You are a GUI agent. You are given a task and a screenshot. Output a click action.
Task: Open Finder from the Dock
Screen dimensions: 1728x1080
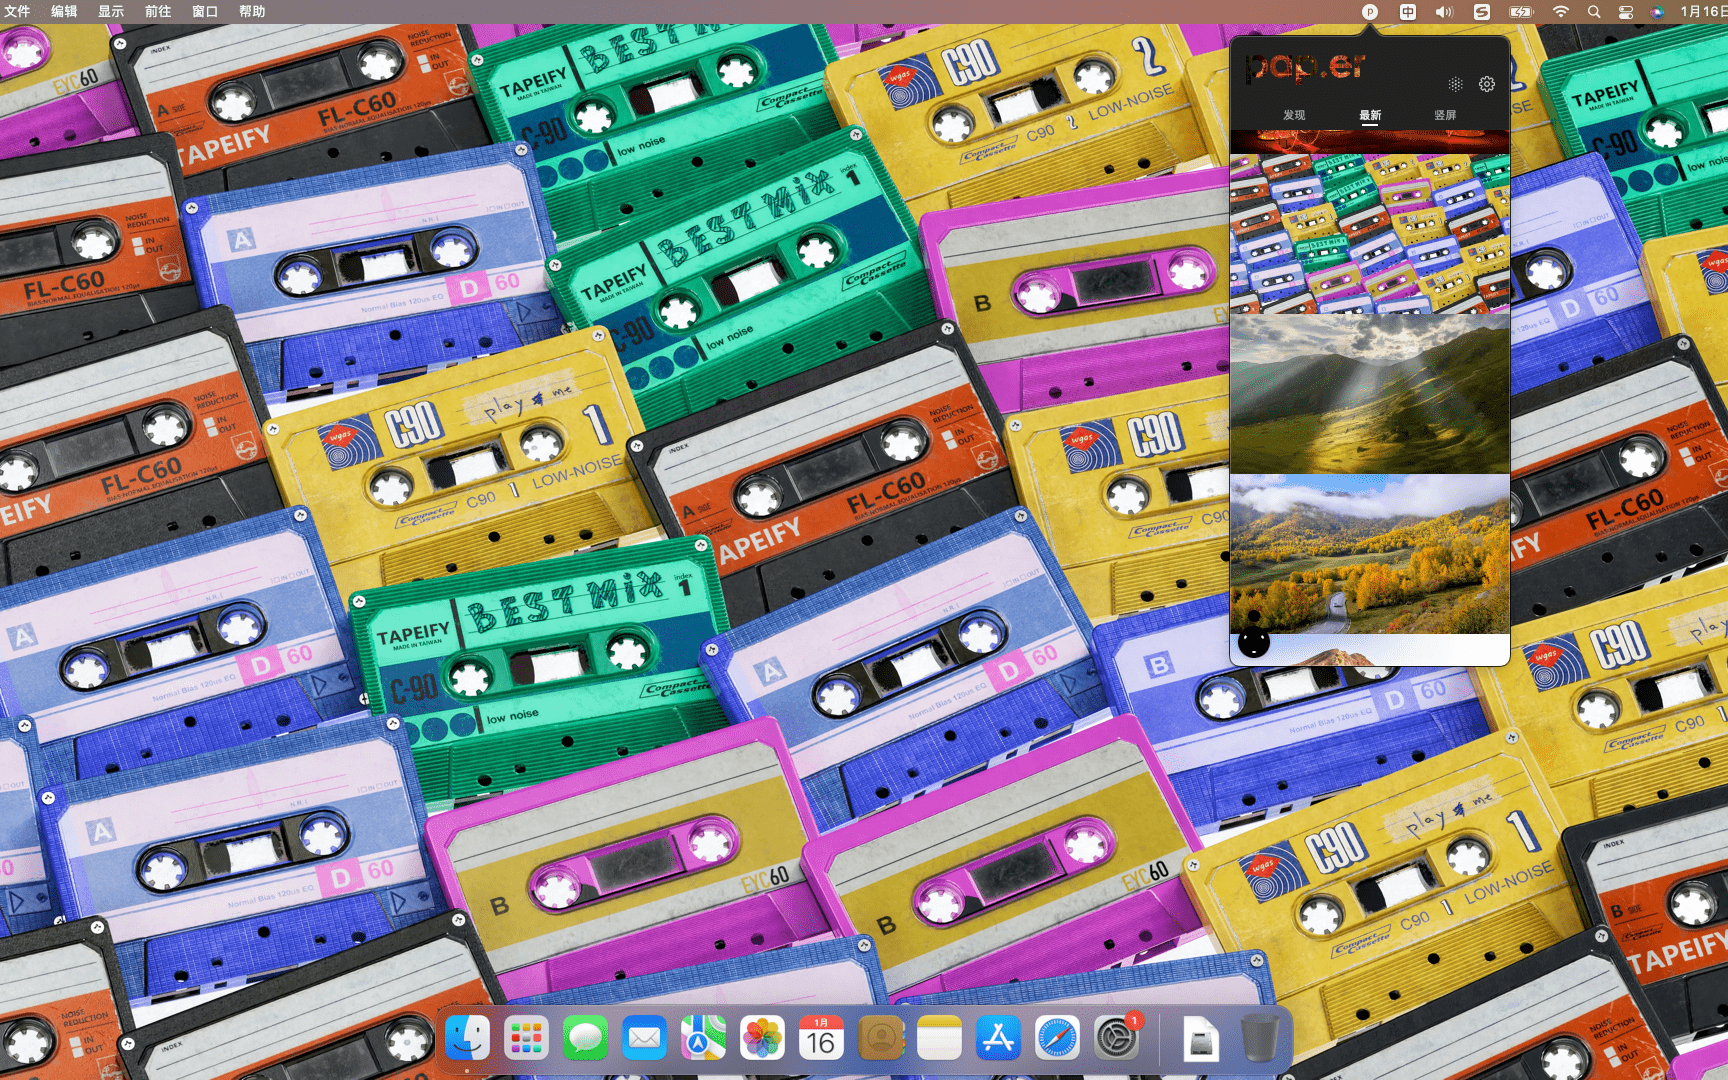point(467,1038)
